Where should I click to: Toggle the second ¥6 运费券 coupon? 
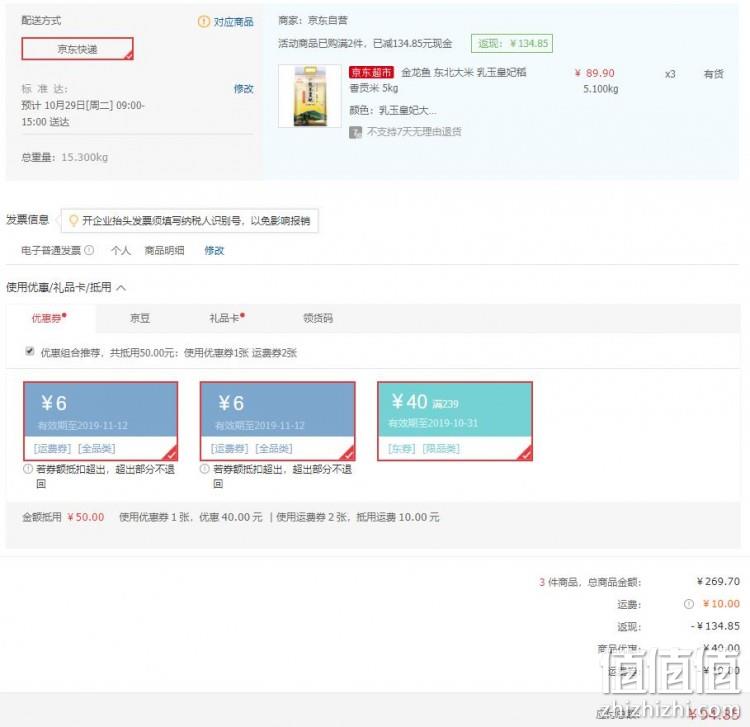[277, 421]
